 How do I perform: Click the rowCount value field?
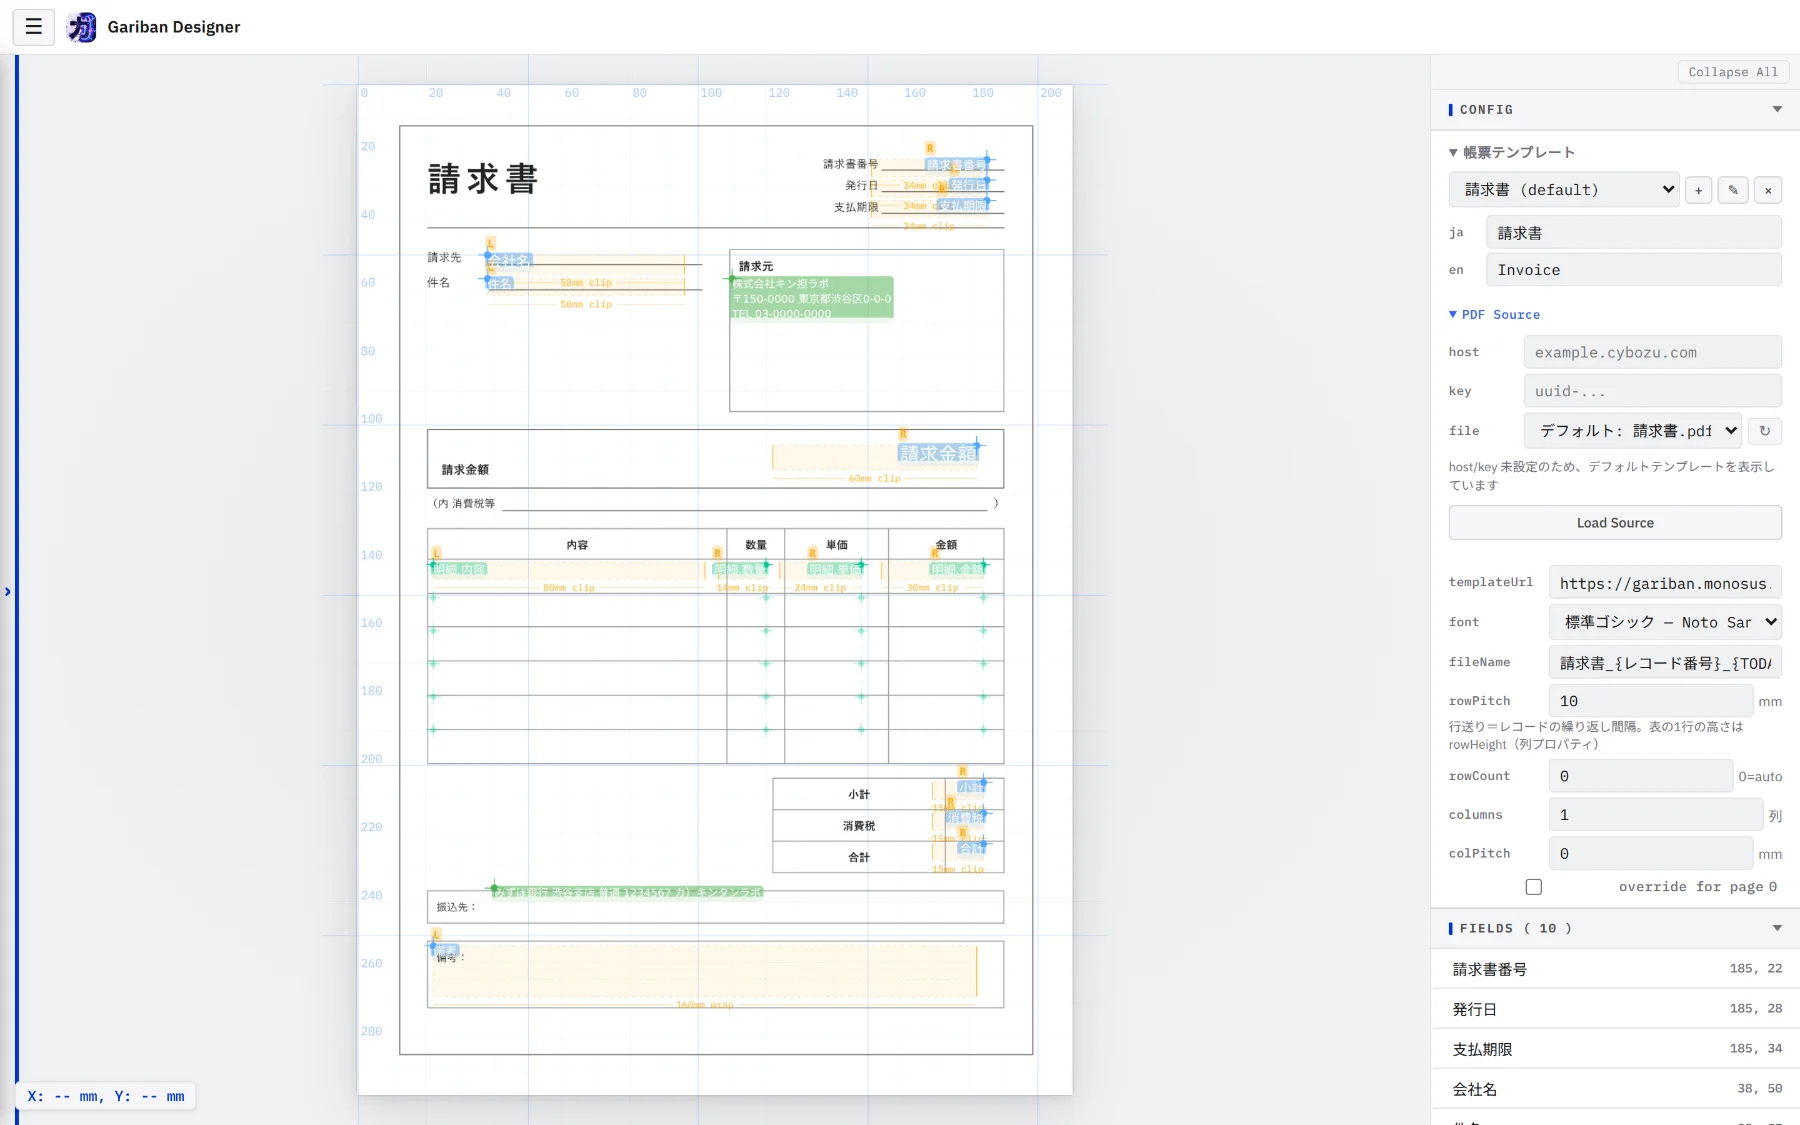tap(1641, 776)
